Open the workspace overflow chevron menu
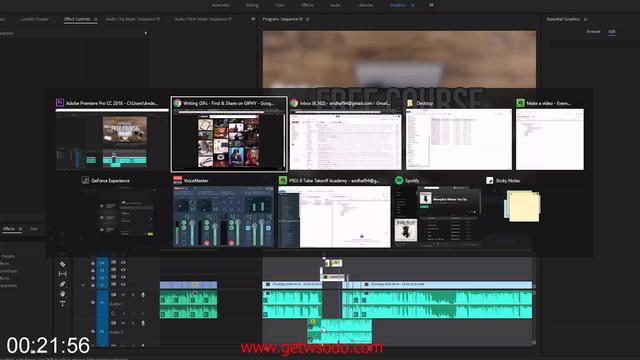Image resolution: width=640 pixels, height=360 pixels. (x=431, y=5)
